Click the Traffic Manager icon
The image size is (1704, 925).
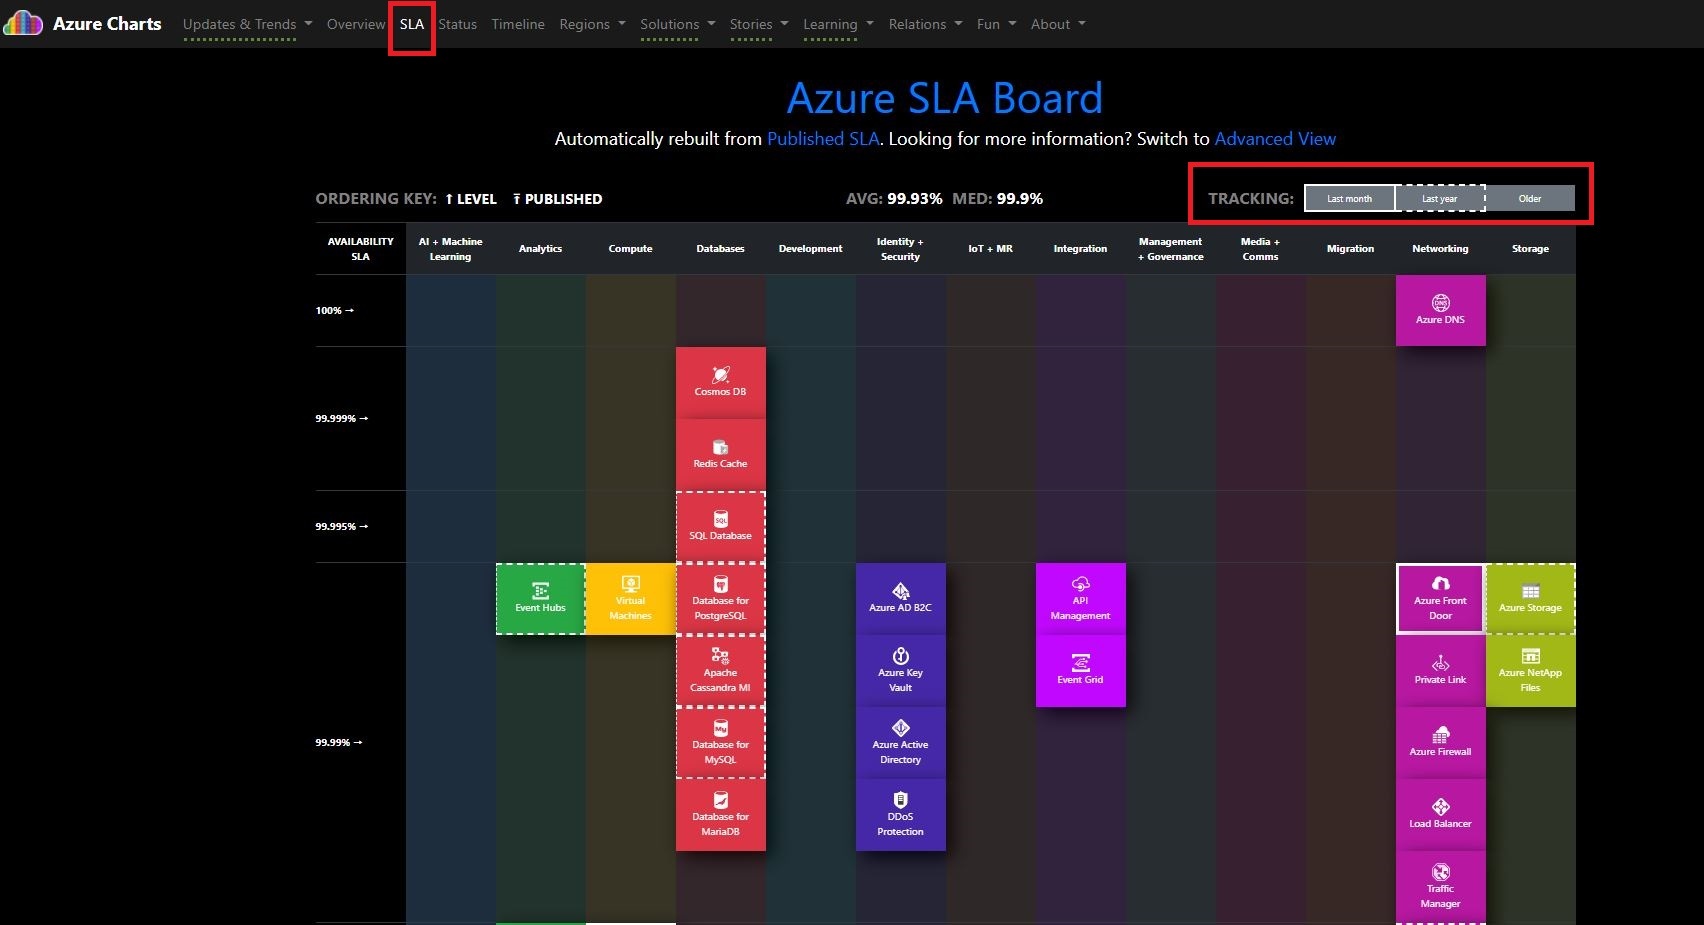pos(1440,886)
